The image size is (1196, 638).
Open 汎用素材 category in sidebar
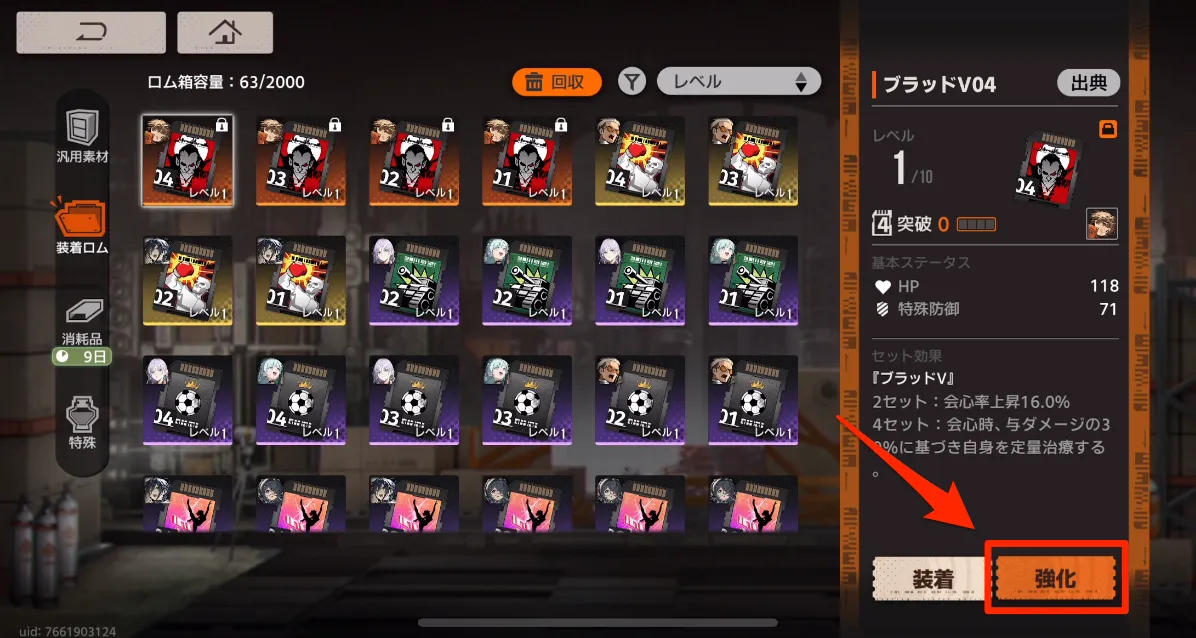[x=82, y=136]
